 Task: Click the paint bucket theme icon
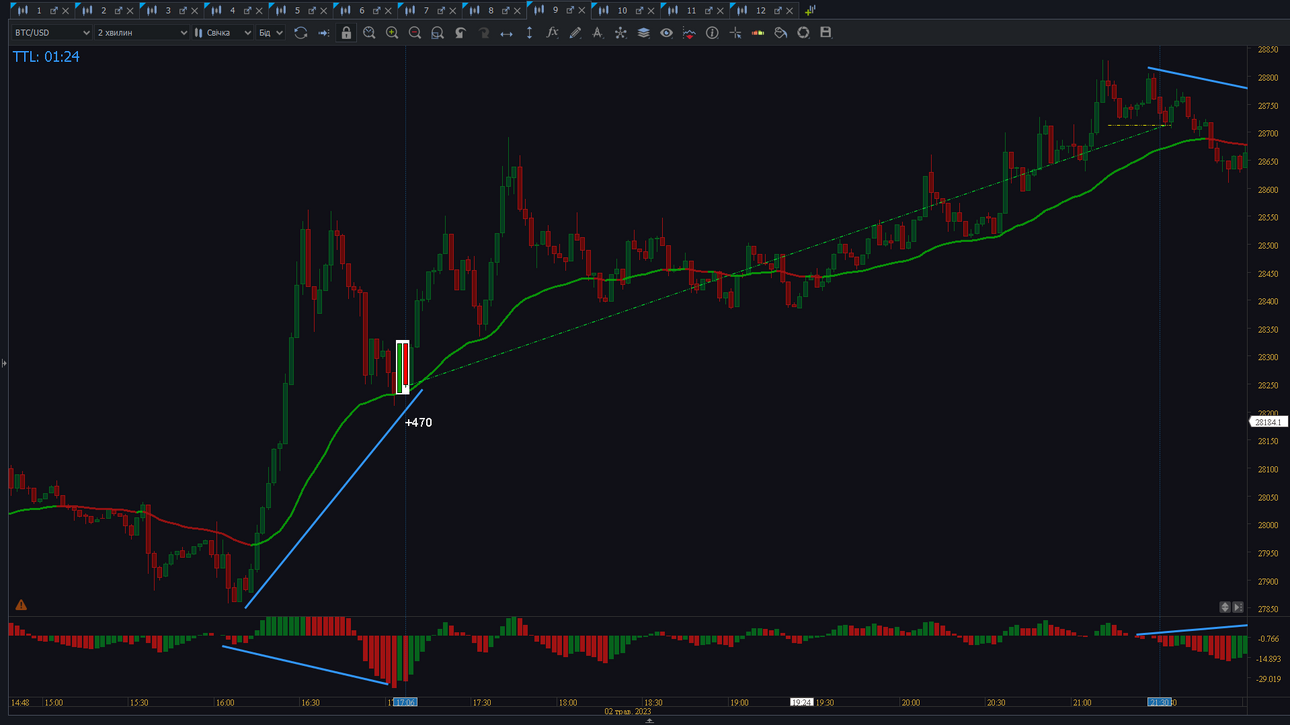[x=780, y=33]
